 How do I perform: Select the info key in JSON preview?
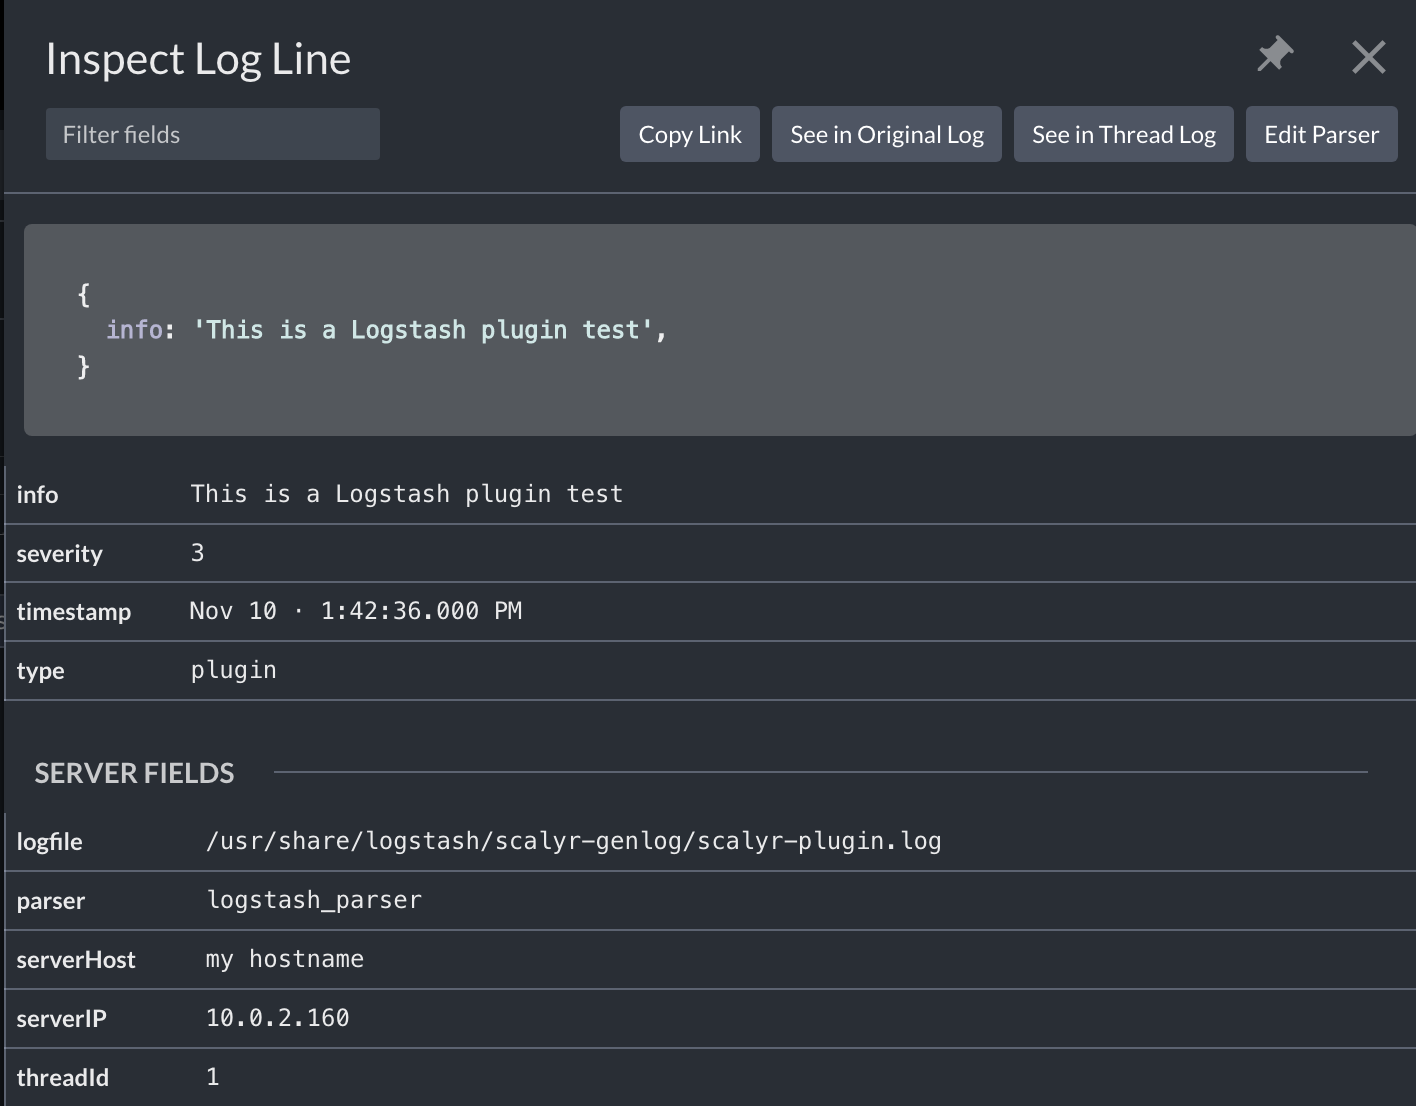click(134, 330)
